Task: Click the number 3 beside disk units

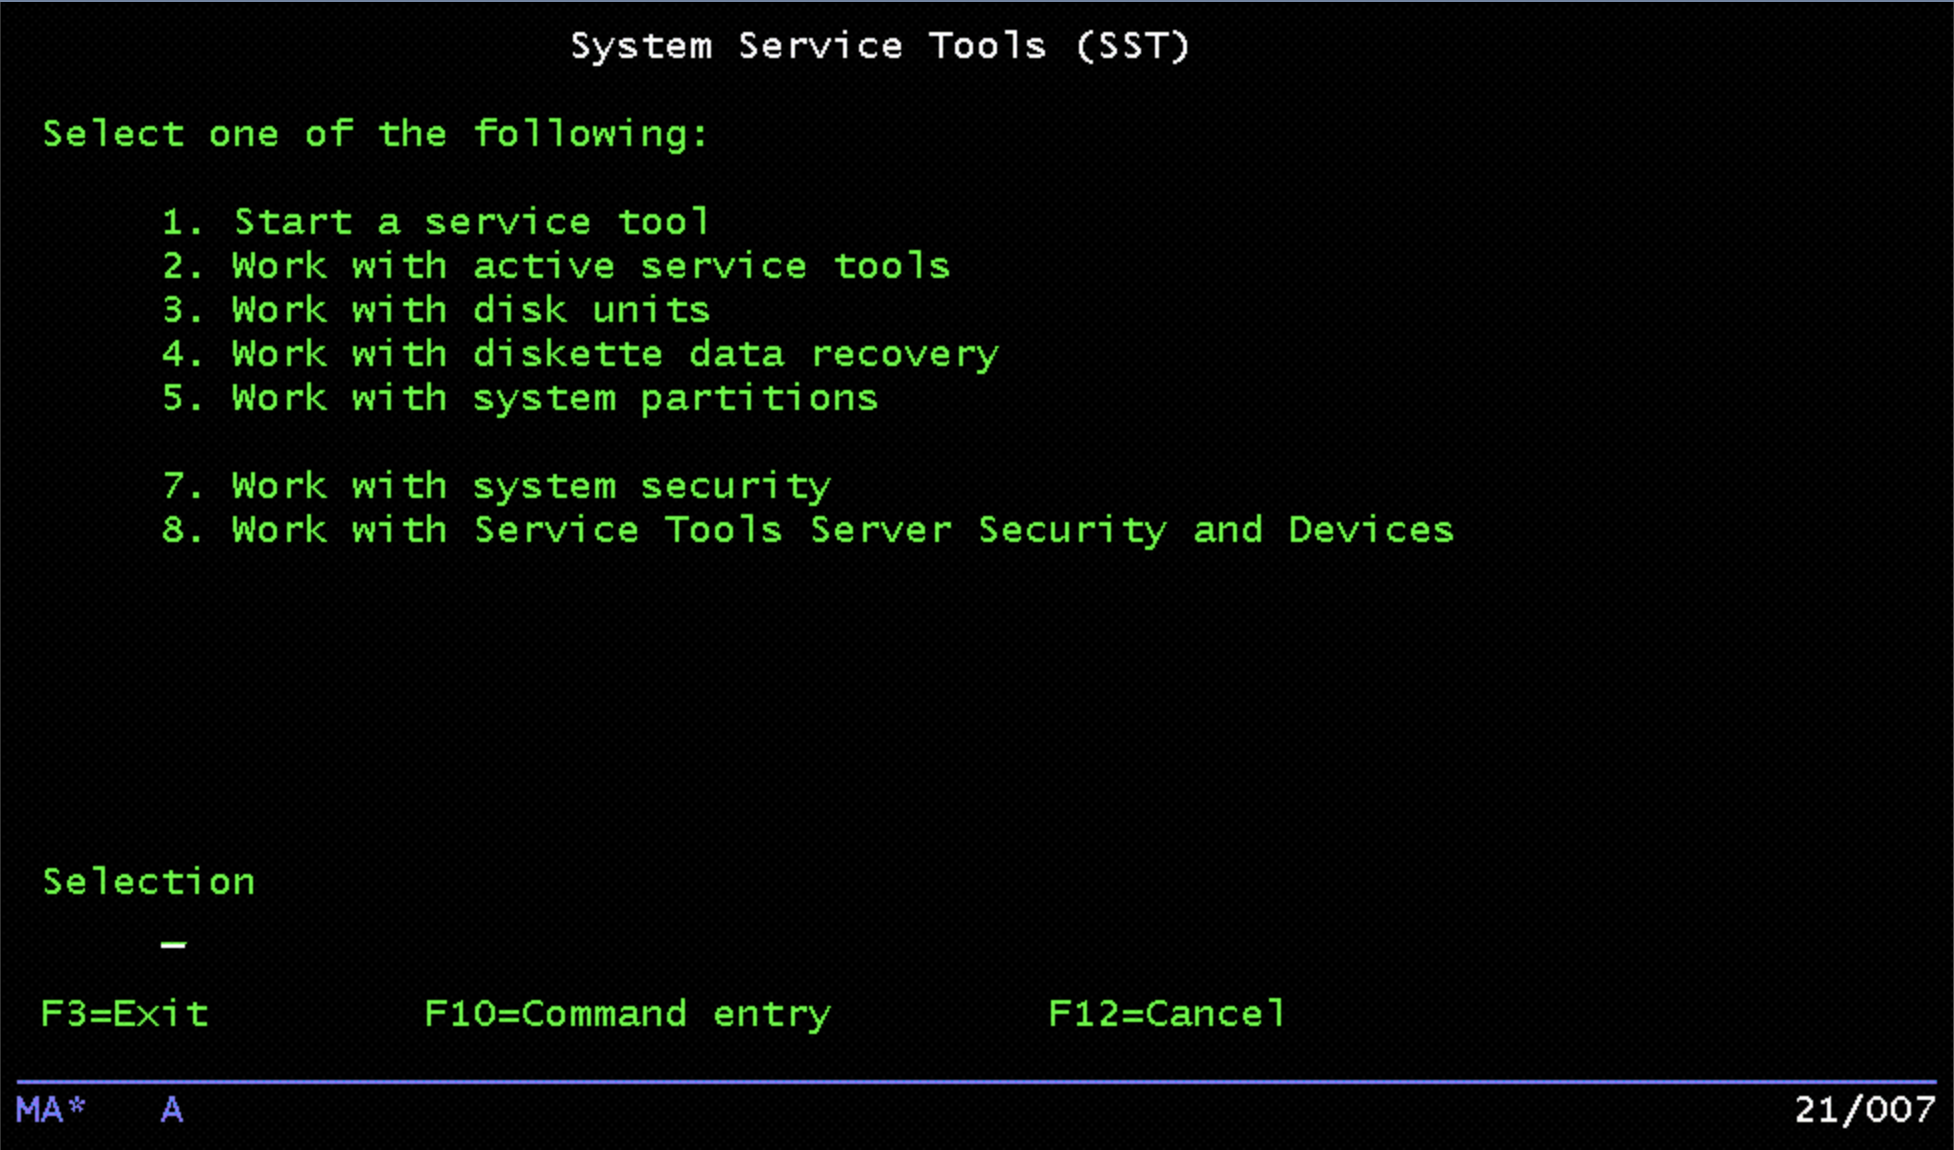Action: point(176,310)
